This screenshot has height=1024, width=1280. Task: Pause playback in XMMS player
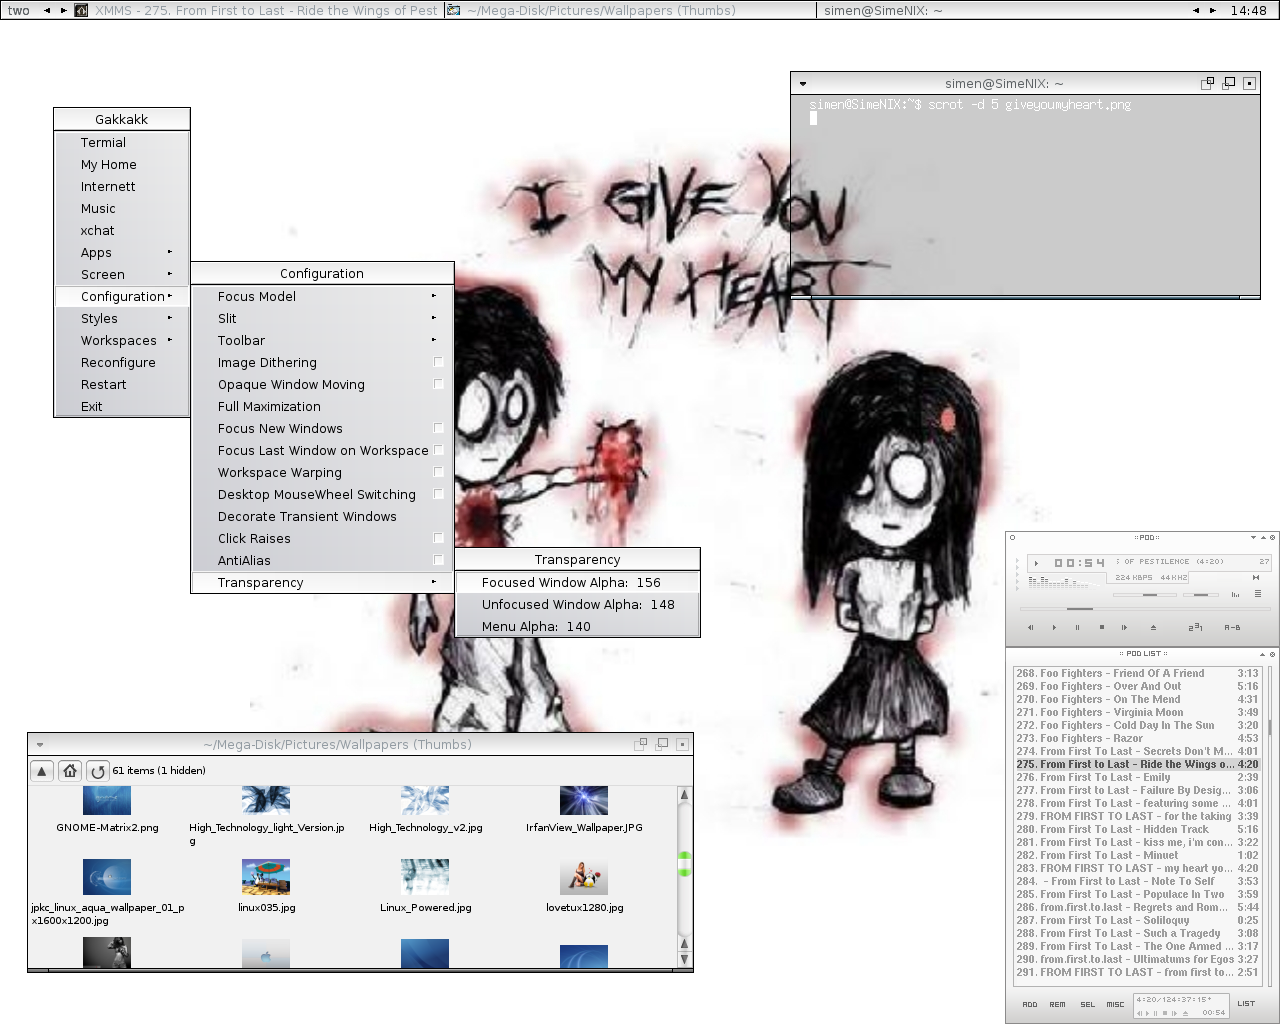click(x=1077, y=628)
